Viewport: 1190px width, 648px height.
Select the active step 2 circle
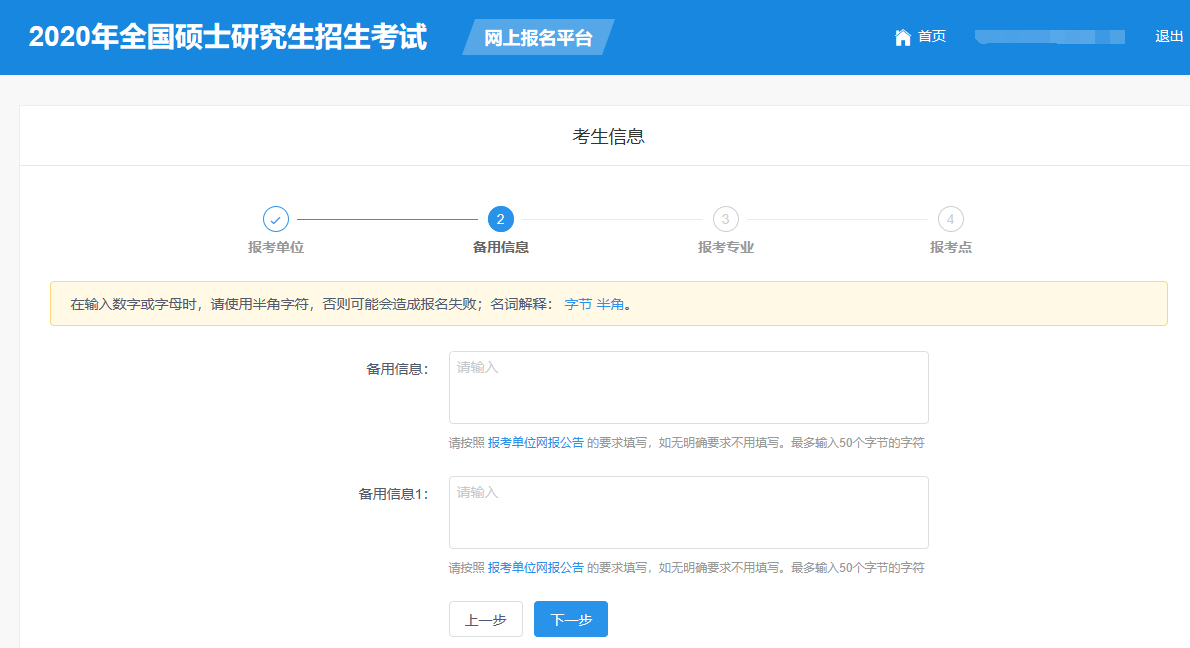coord(501,219)
